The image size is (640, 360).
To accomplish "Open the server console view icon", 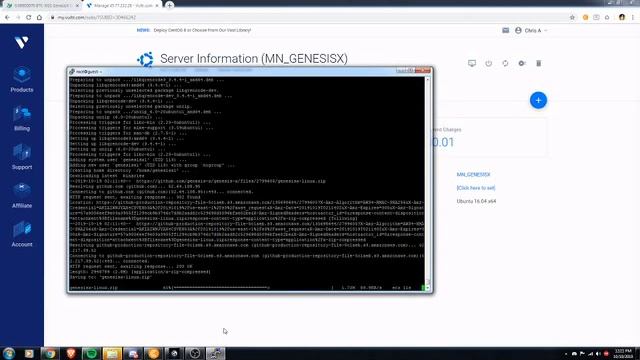I will click(x=472, y=63).
